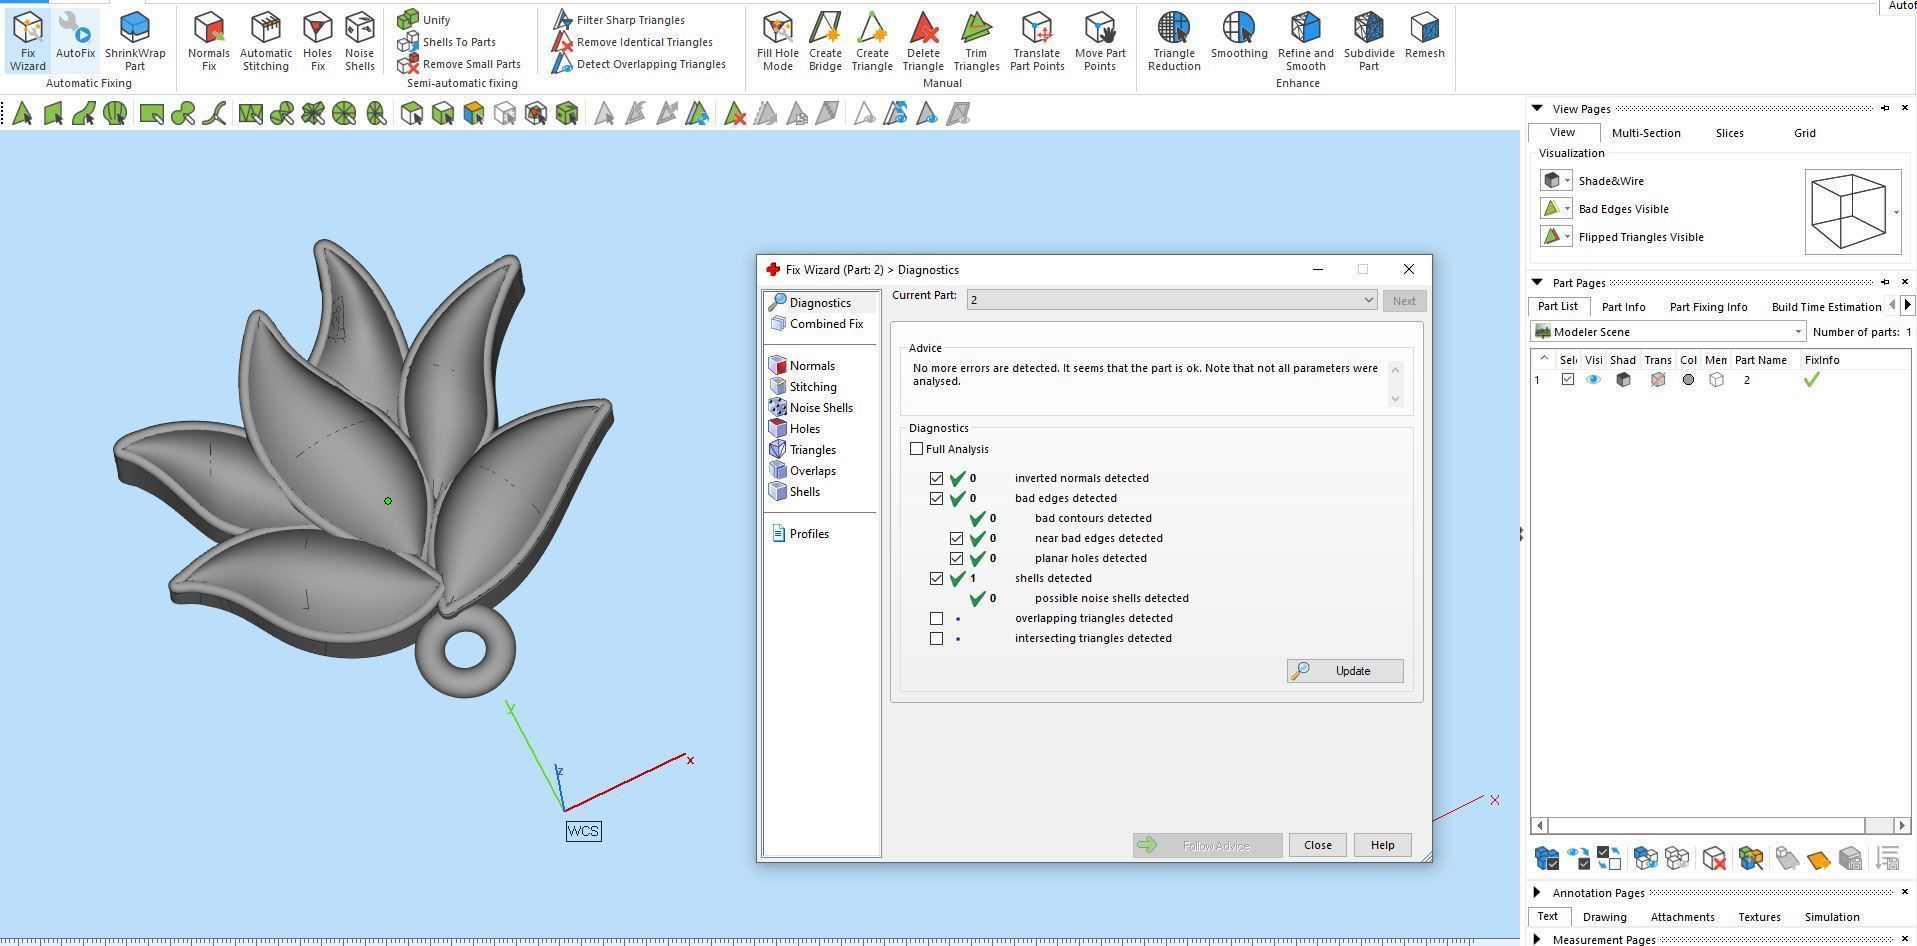The width and height of the screenshot is (1917, 946).
Task: Remove Identical Triangles
Action: (x=633, y=42)
